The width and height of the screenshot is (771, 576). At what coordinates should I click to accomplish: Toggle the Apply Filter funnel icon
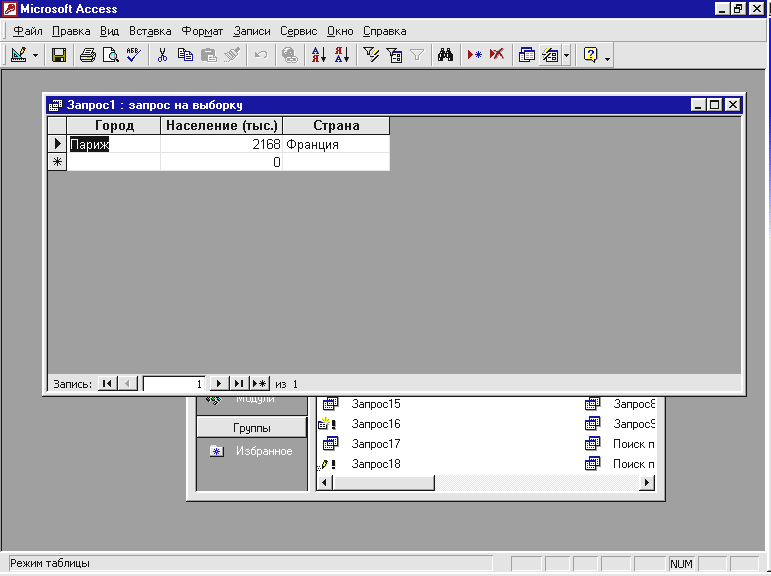click(x=417, y=55)
